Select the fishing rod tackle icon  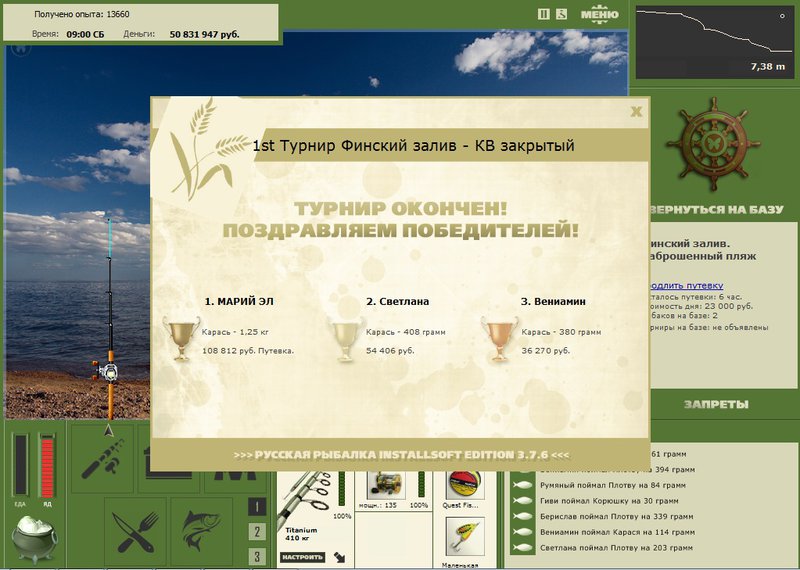(x=103, y=457)
